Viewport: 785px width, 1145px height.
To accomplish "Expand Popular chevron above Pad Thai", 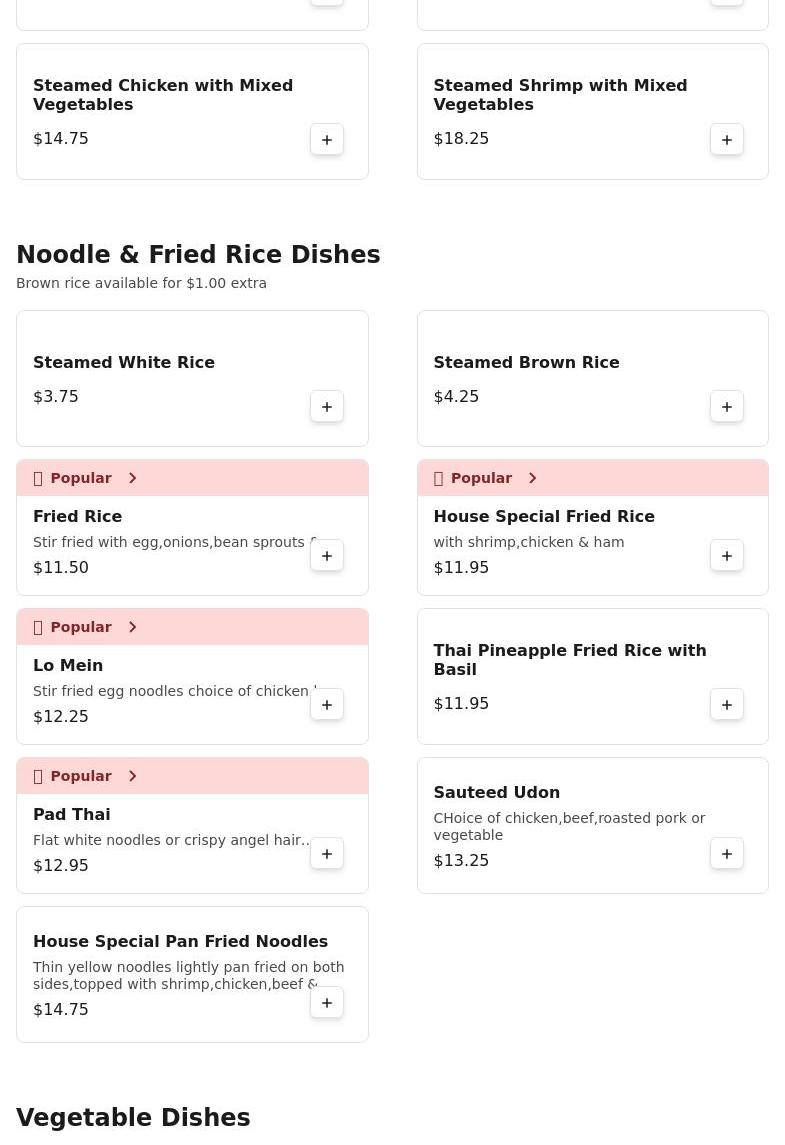I will (x=132, y=776).
